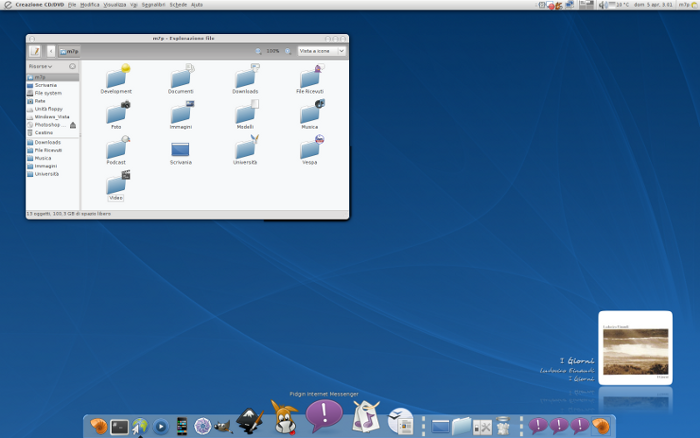Screen dimensions: 700x438
Task: Open the Segnalibri menu
Action: click(x=153, y=5)
